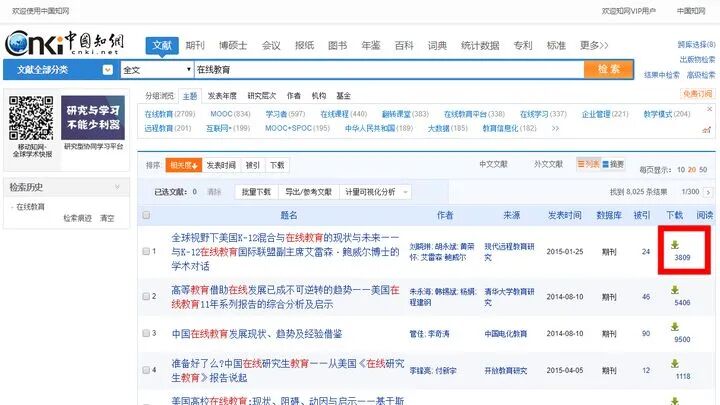Image resolution: width=720 pixels, height=405 pixels.
Task: Open 中国在线教育发展现状、趋势及经验借鉴 article
Action: click(257, 334)
